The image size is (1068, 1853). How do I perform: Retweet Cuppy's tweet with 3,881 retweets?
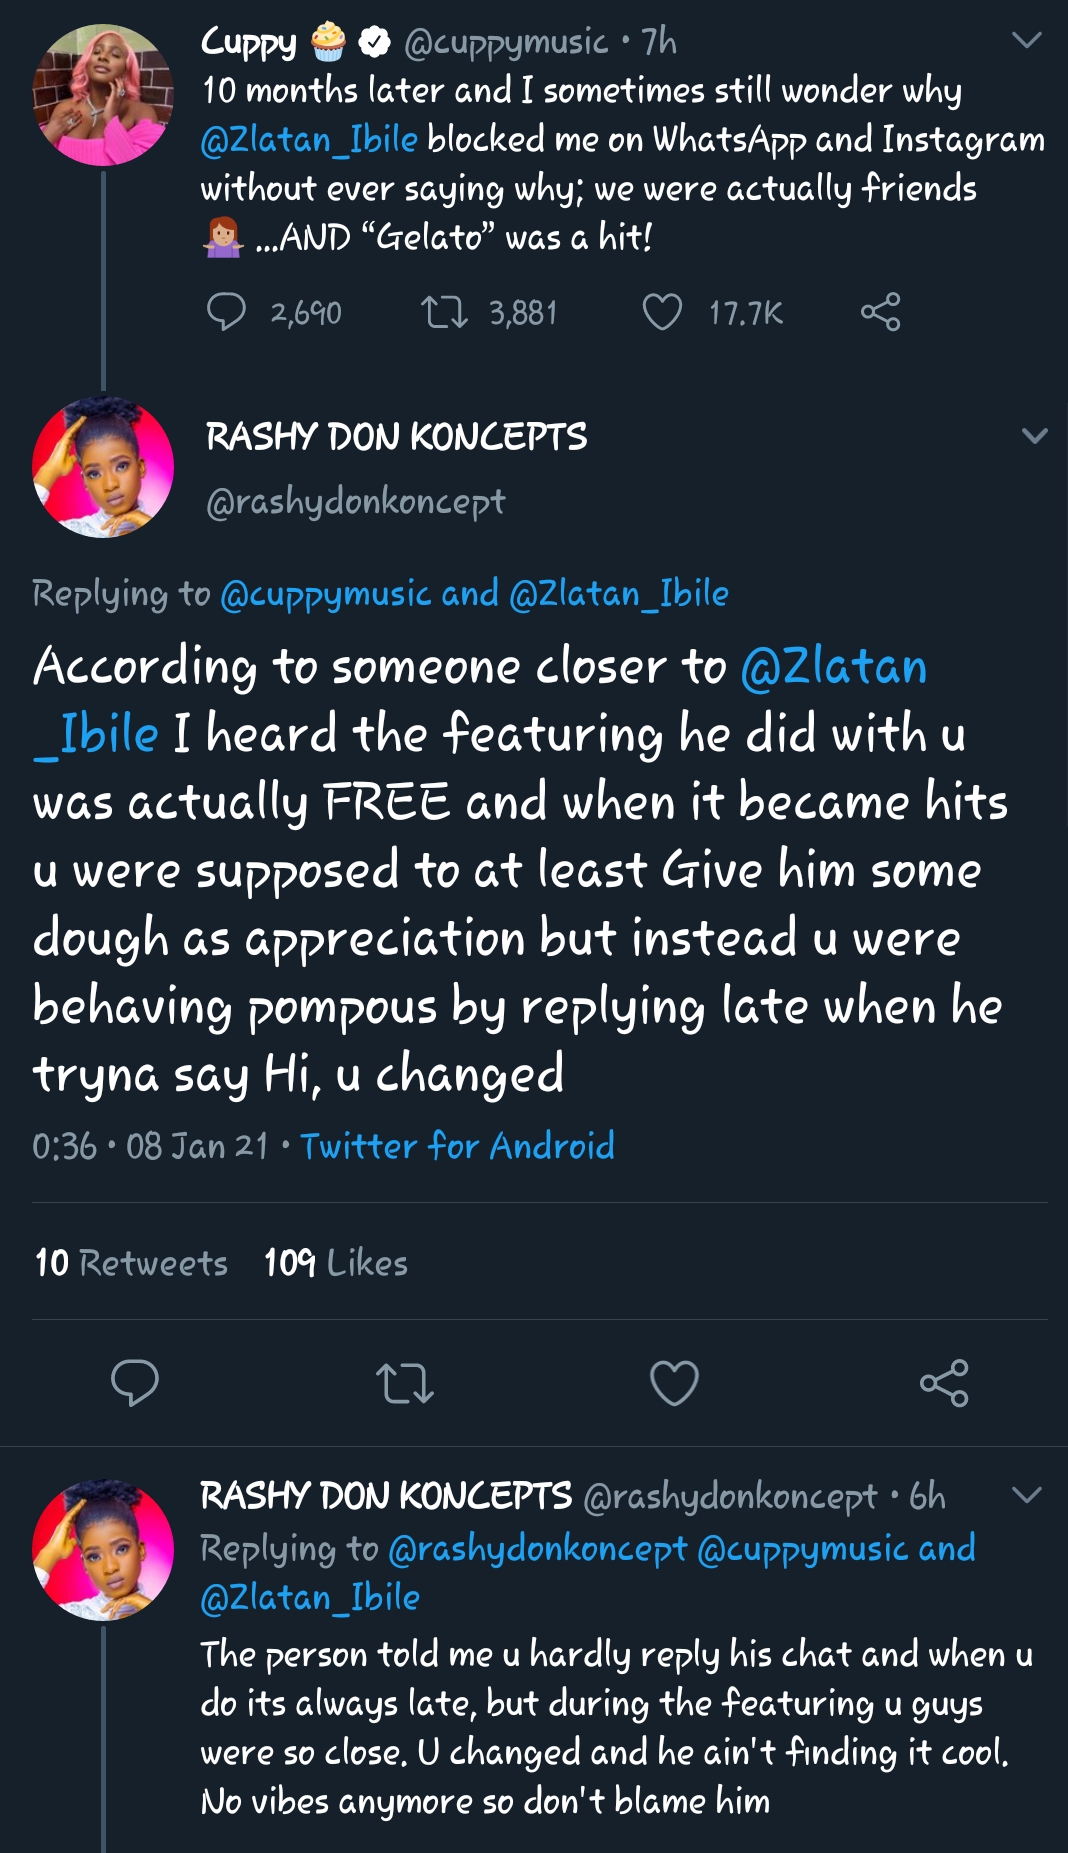click(443, 312)
